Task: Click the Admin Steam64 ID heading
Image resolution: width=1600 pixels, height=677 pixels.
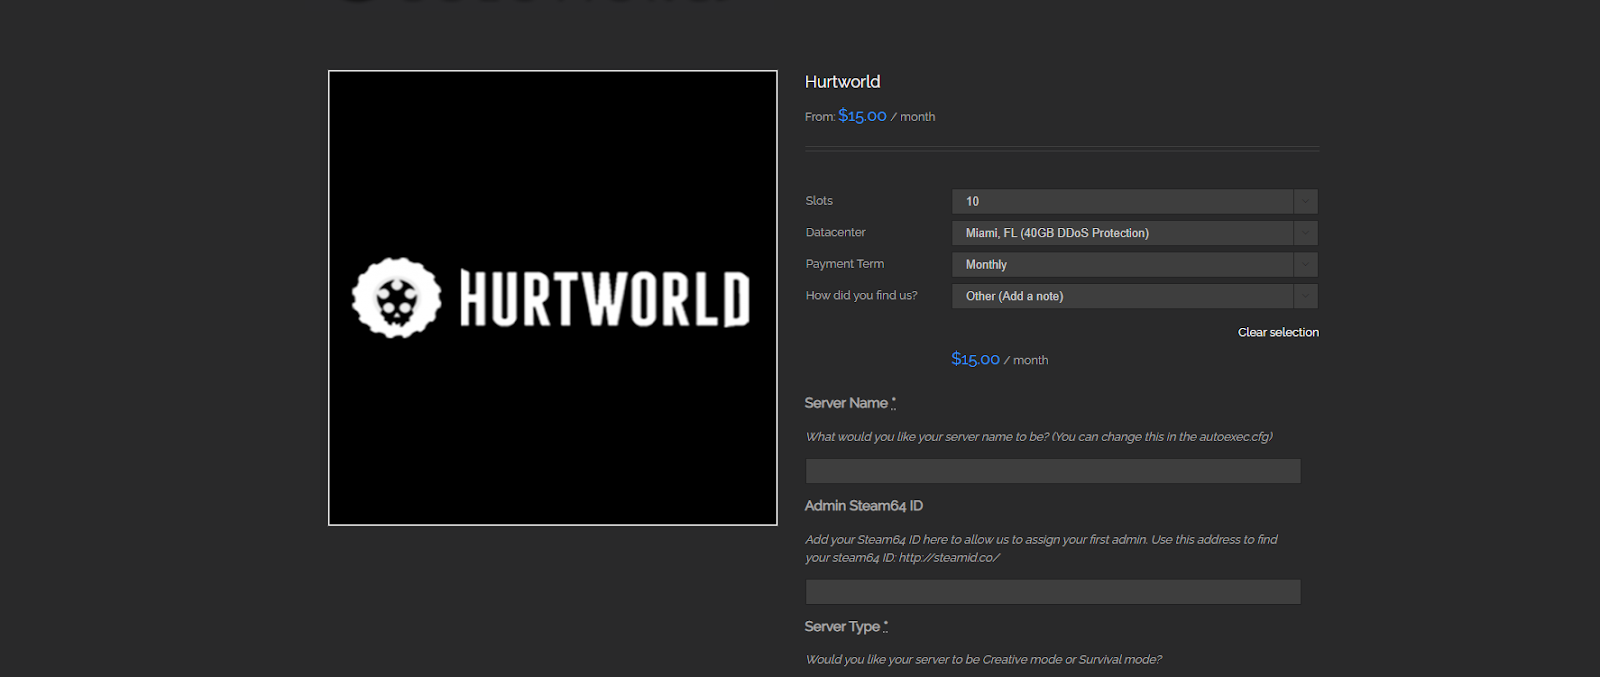Action: (x=864, y=506)
